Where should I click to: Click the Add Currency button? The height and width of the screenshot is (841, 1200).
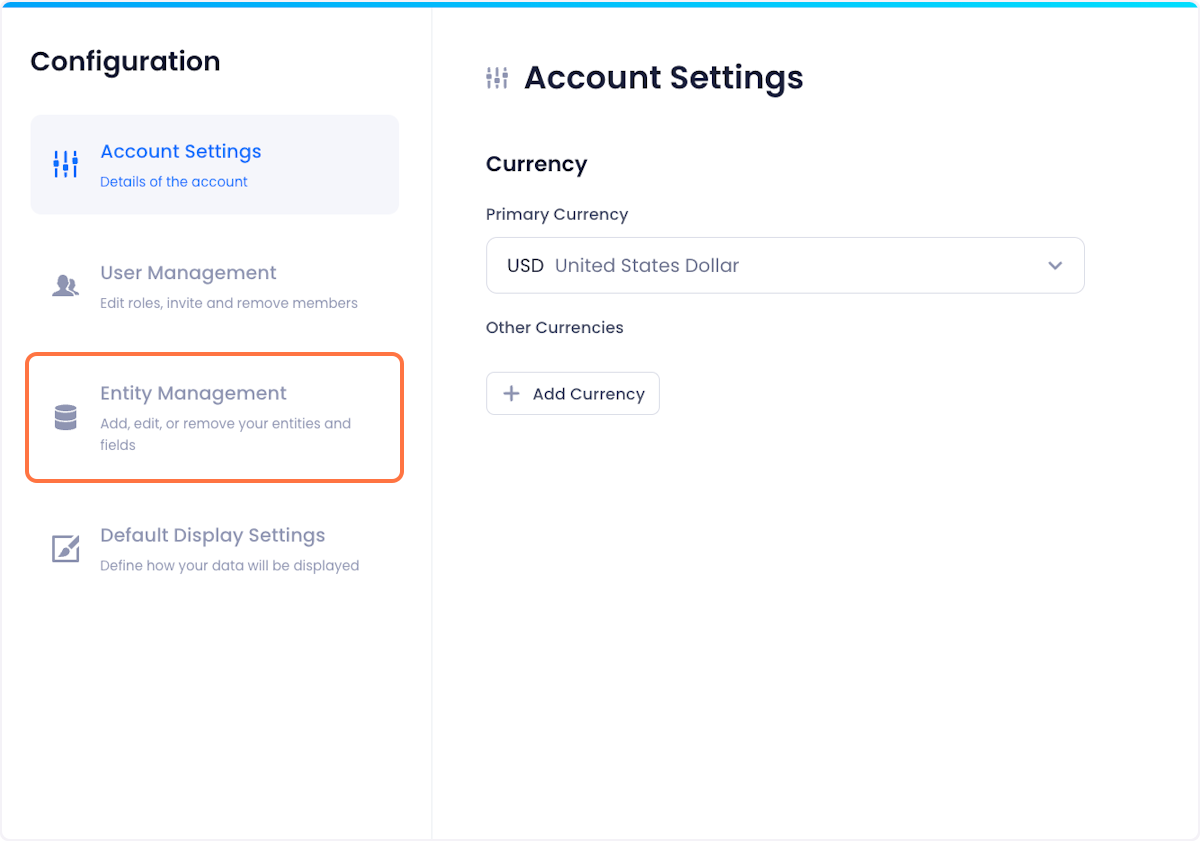coord(573,394)
